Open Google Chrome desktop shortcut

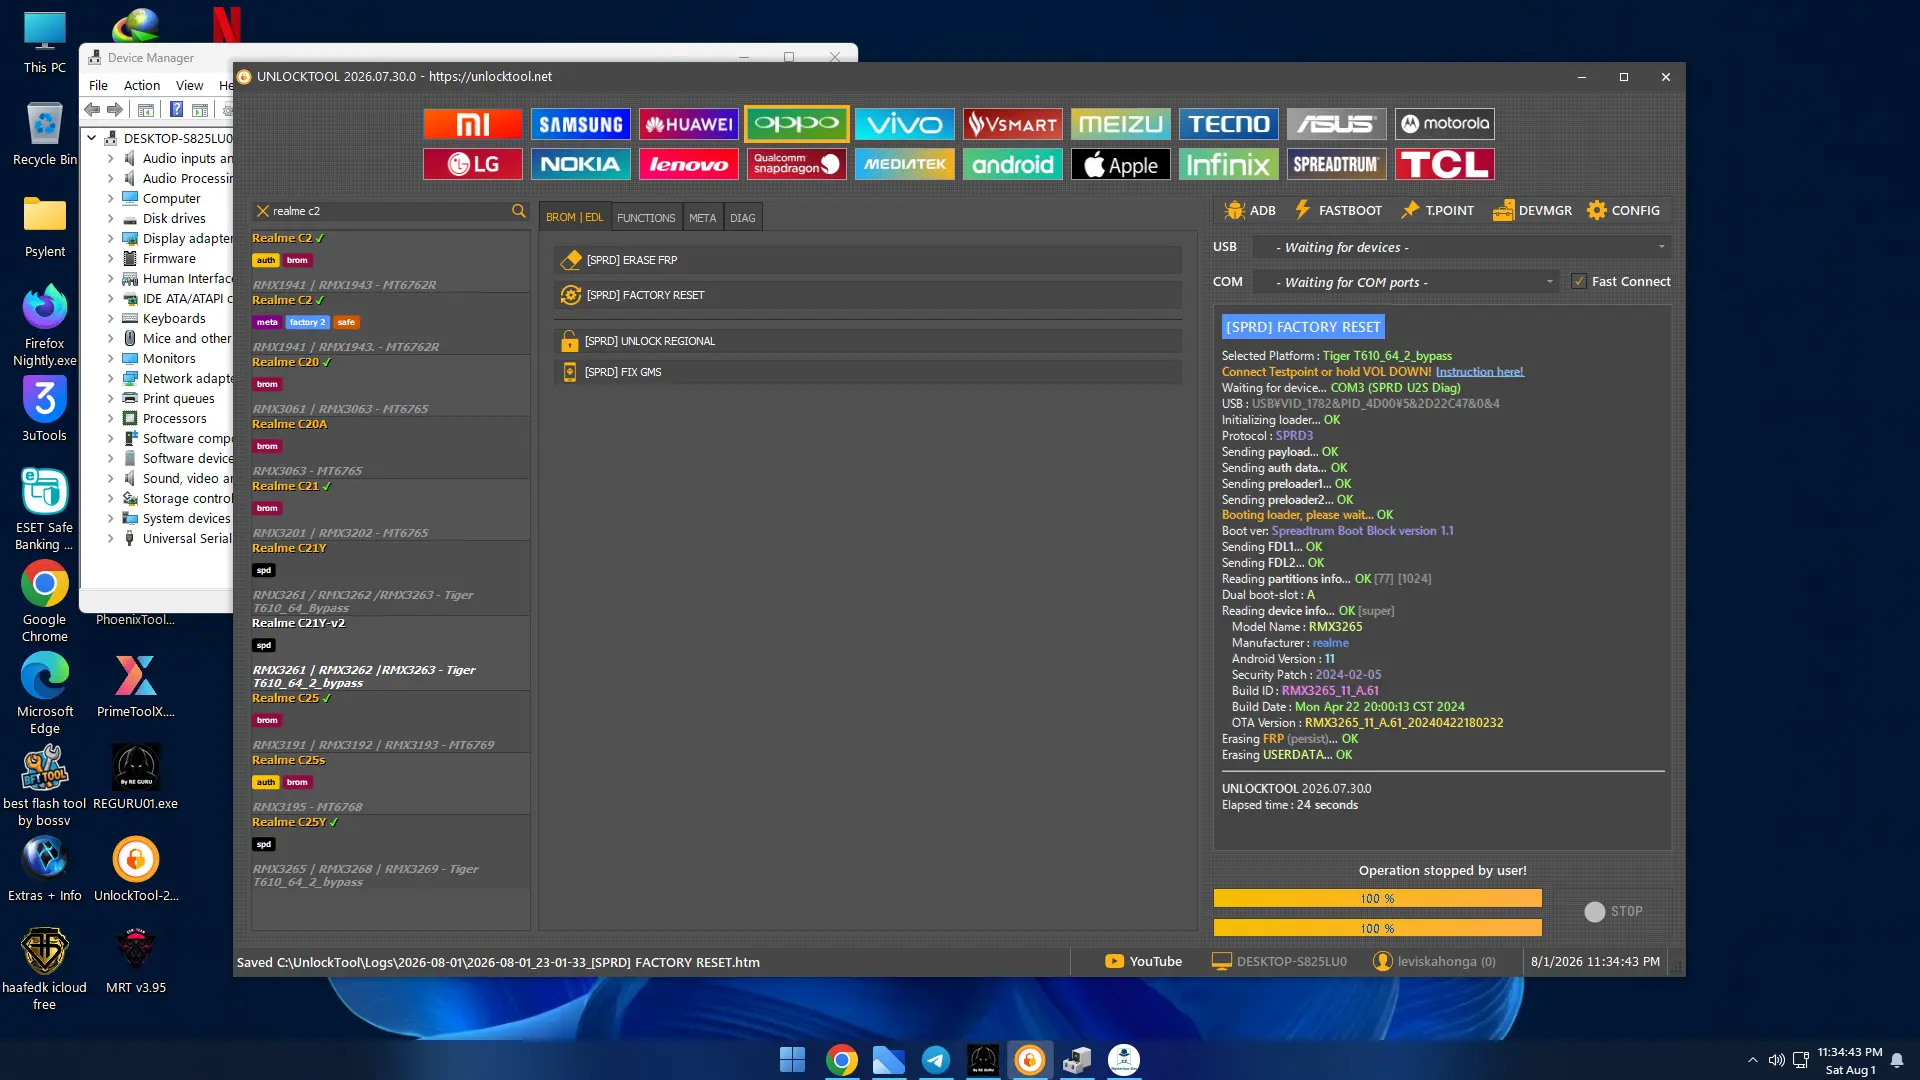pos(45,601)
